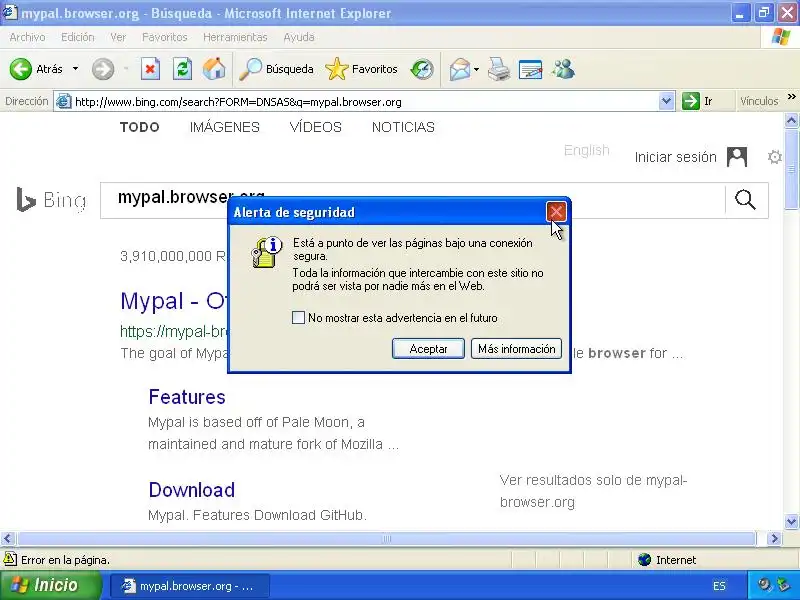
Task: Click the vertical scrollbar thumb
Action: (791, 169)
